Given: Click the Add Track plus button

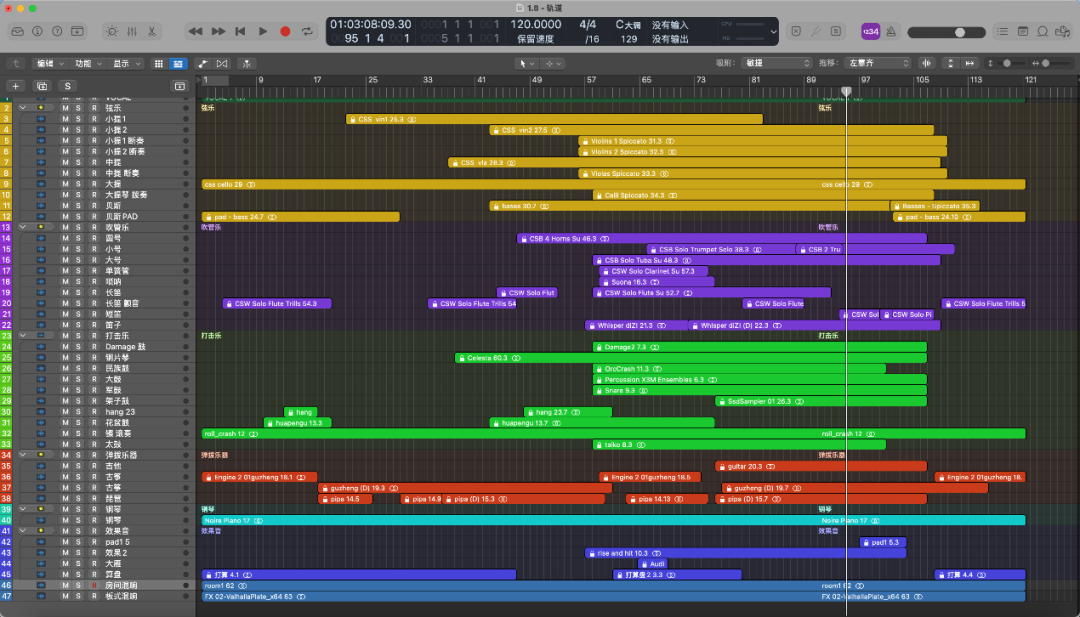Looking at the screenshot, I should tap(15, 86).
